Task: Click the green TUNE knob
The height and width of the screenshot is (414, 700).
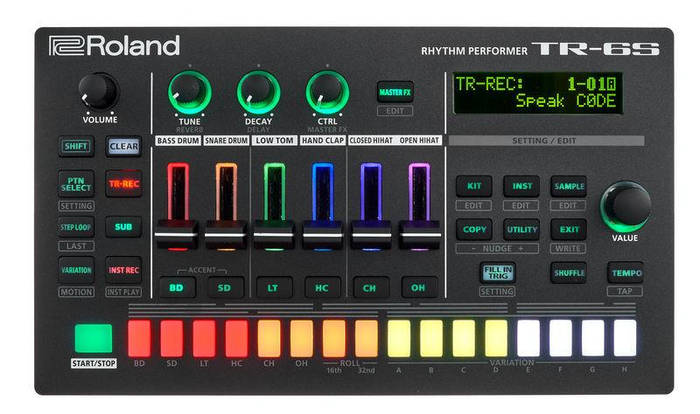Action: [x=189, y=91]
